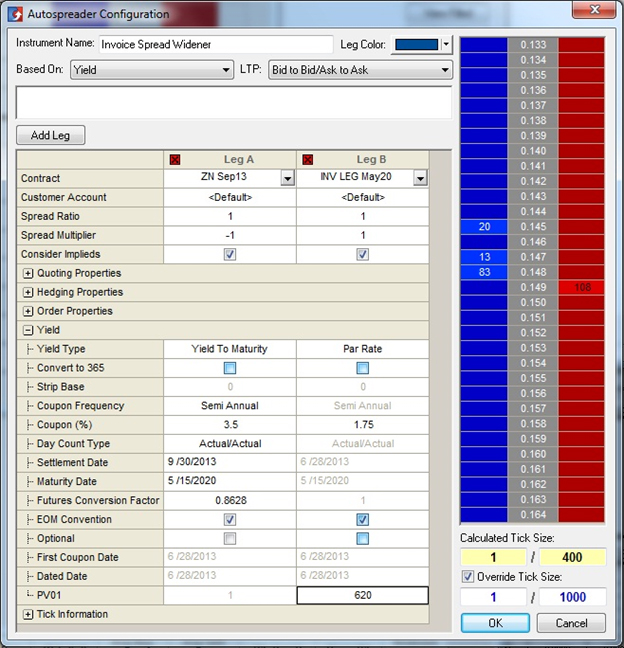Screen dimensions: 624x648
Task: Click the red remove icon for Leg A
Action: 175,159
